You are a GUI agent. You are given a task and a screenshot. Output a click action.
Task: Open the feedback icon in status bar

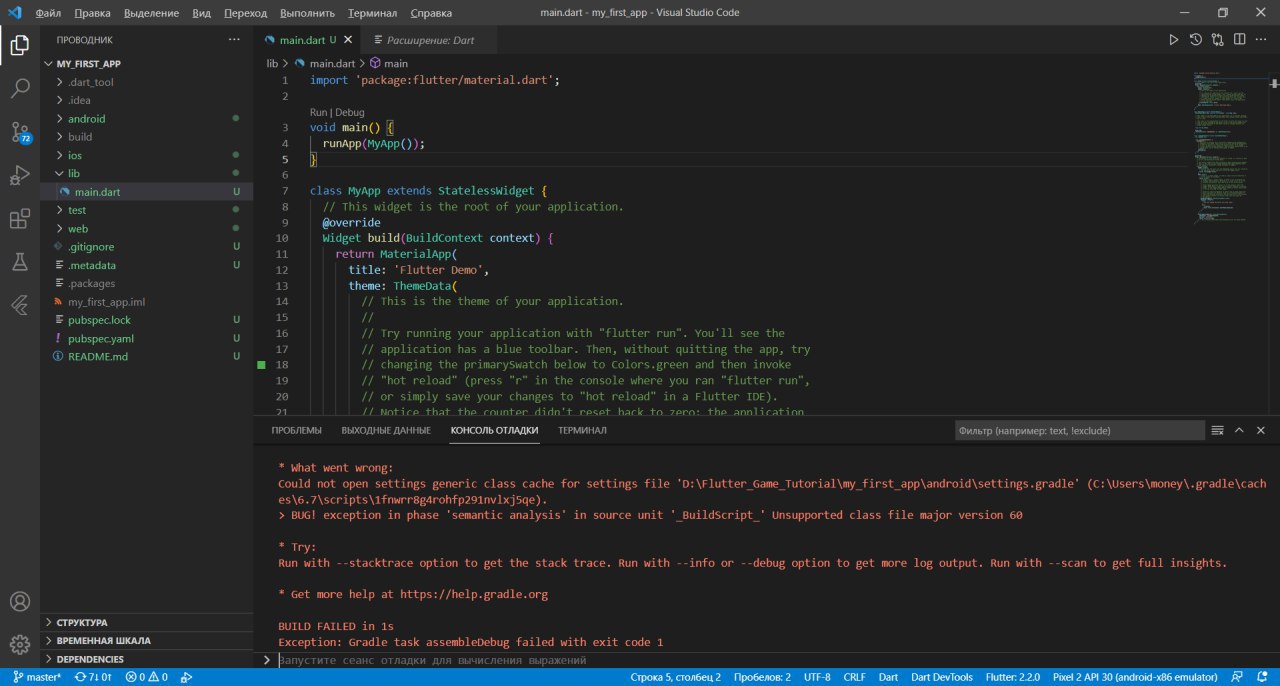click(1237, 677)
